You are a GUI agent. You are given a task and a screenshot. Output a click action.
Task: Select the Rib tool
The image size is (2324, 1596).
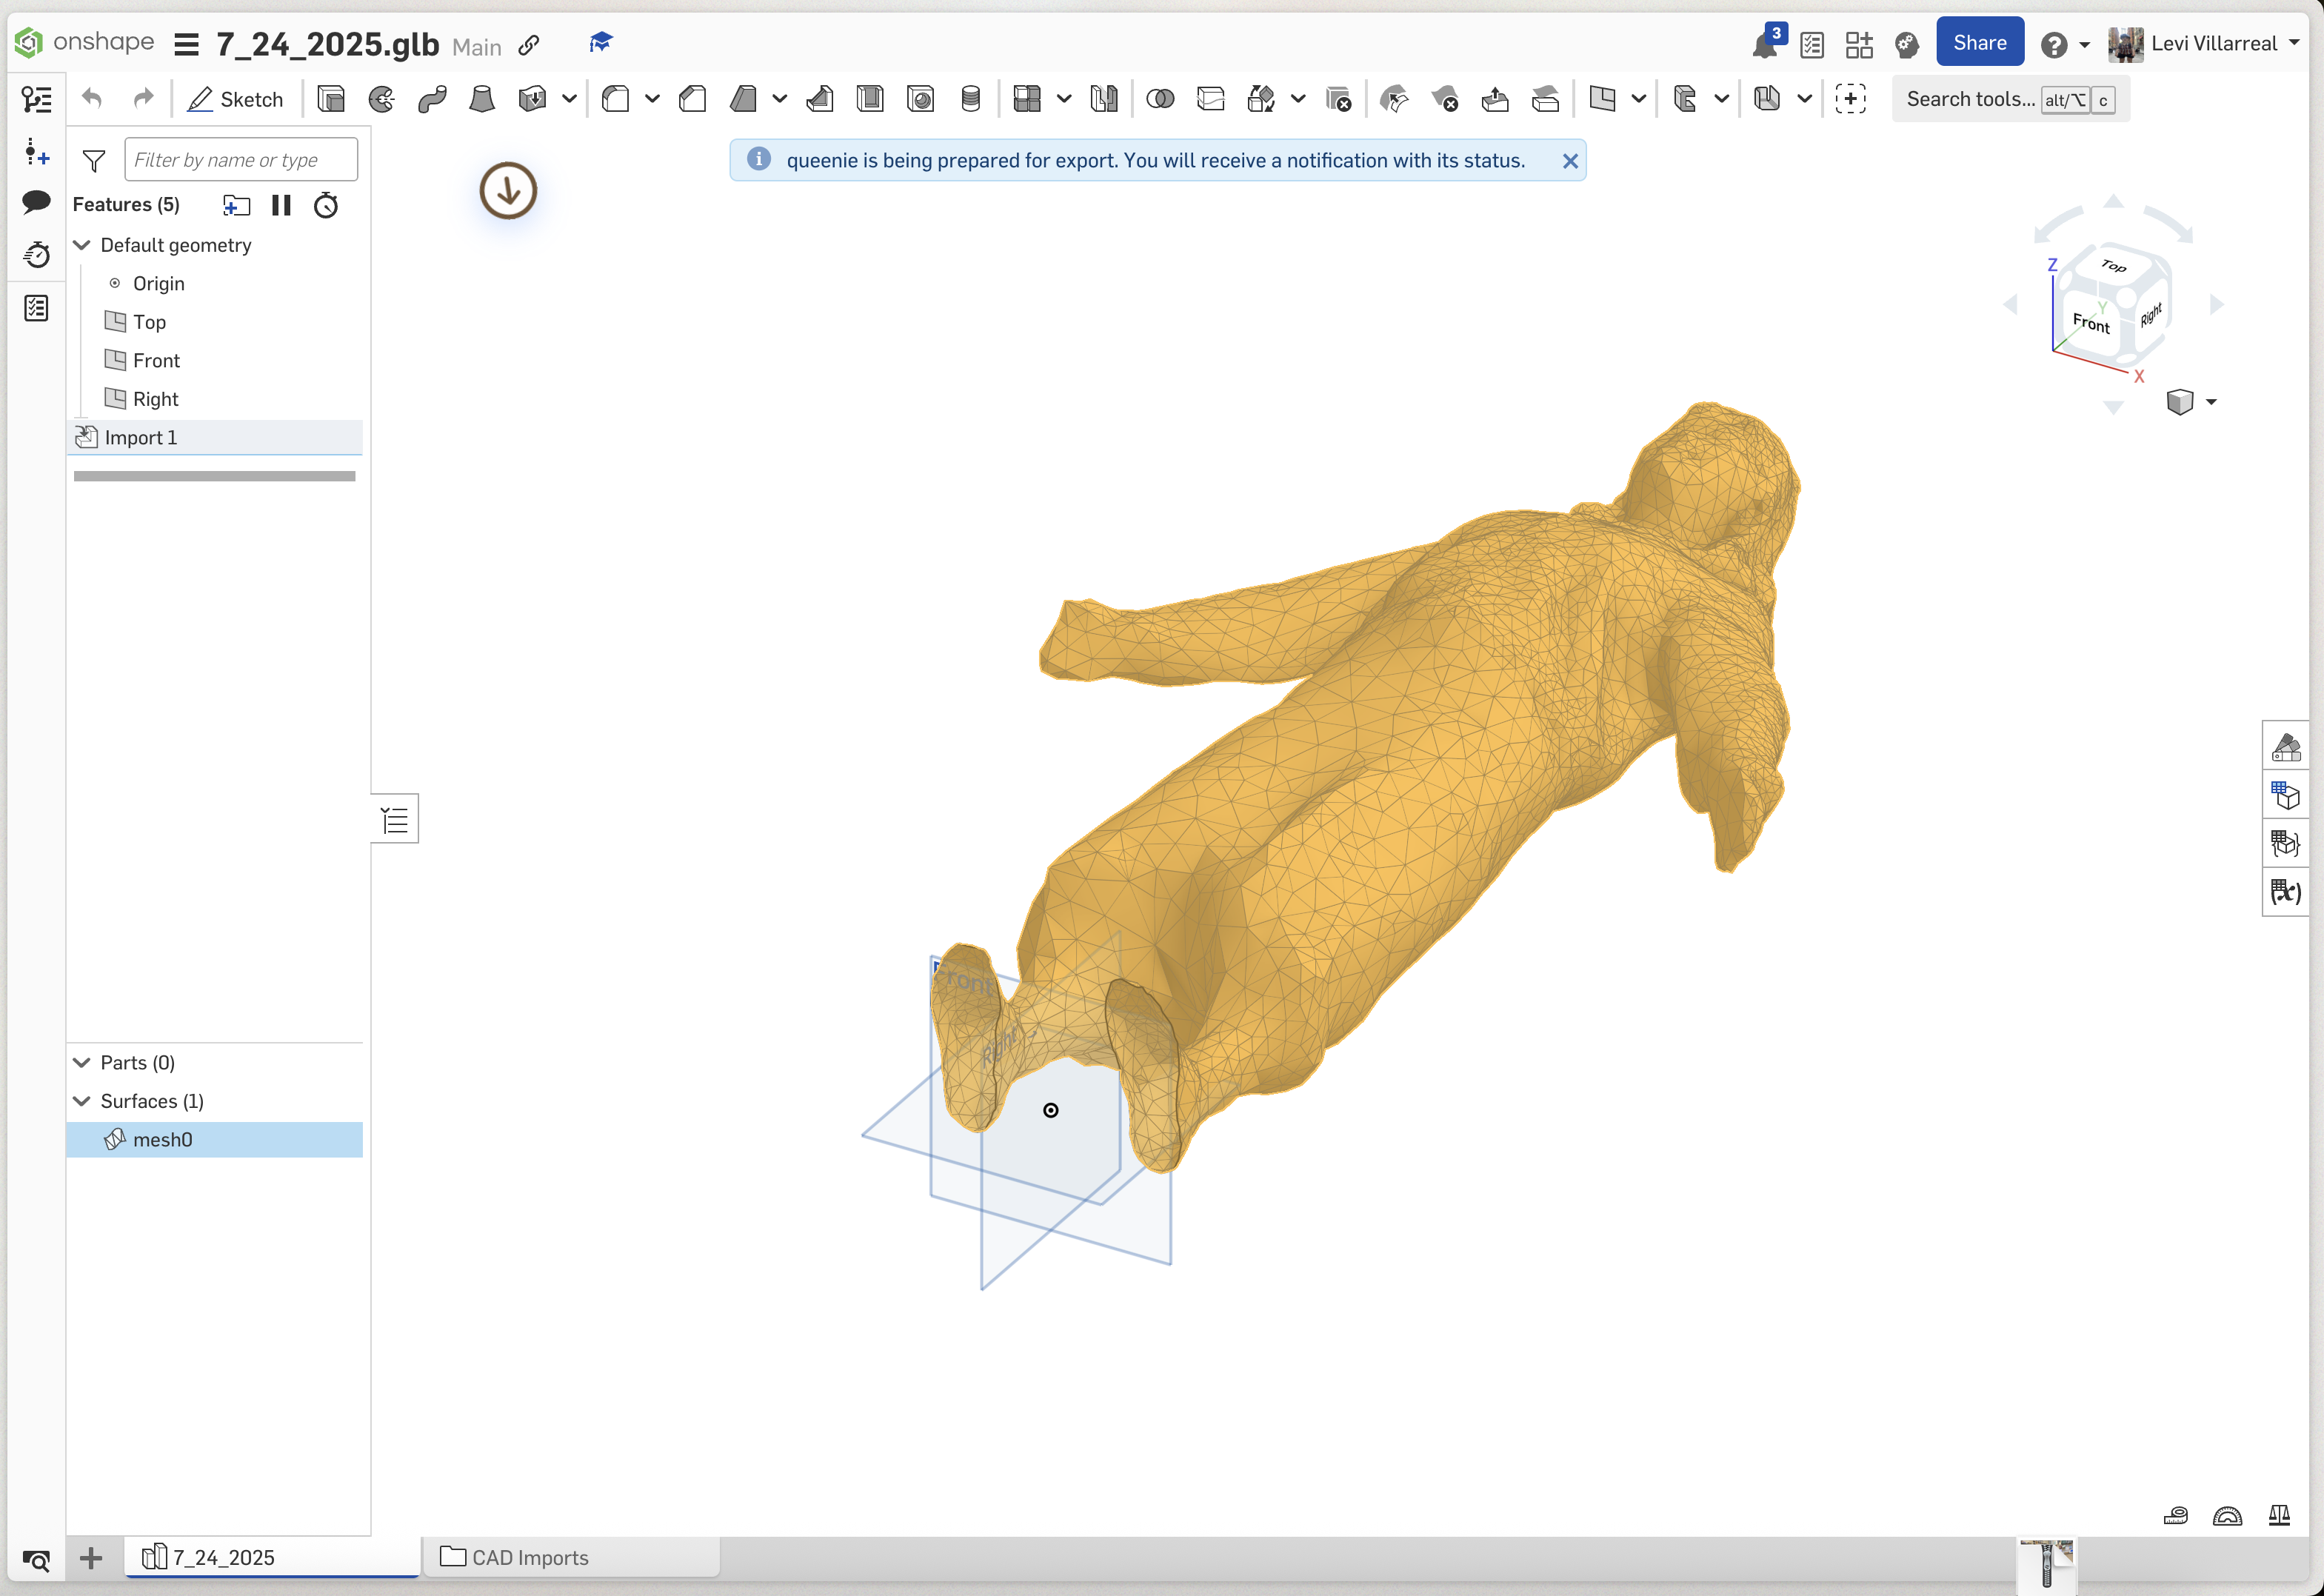coord(820,99)
